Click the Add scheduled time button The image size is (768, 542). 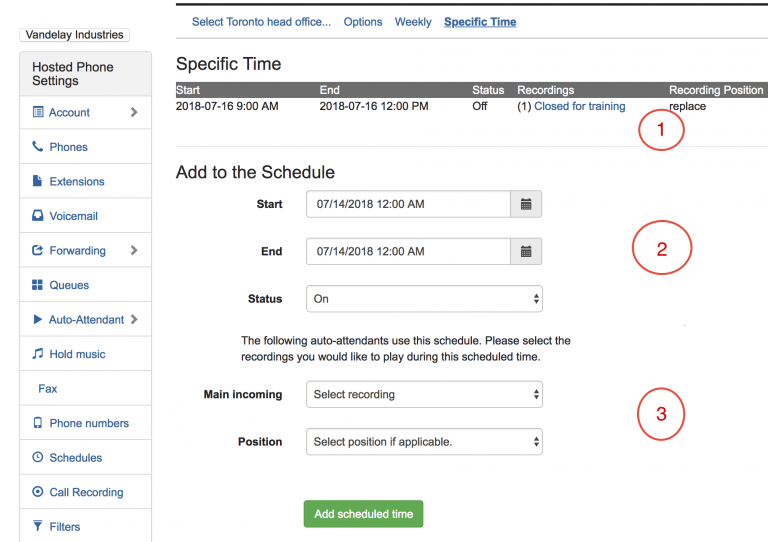[x=363, y=514]
